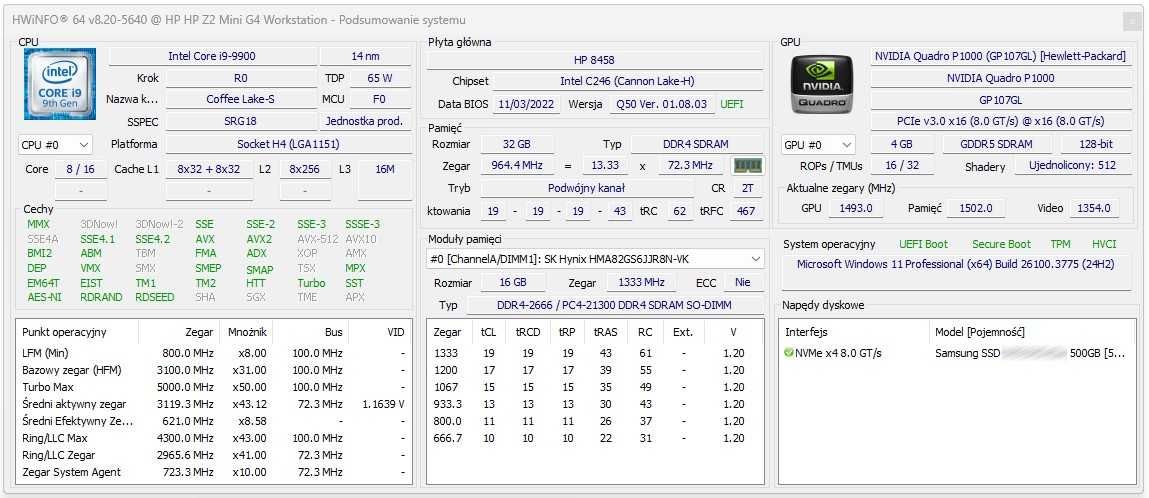Image resolution: width=1149 pixels, height=498 pixels.
Task: Click the NVIDIA Quadro logo
Action: click(x=821, y=85)
